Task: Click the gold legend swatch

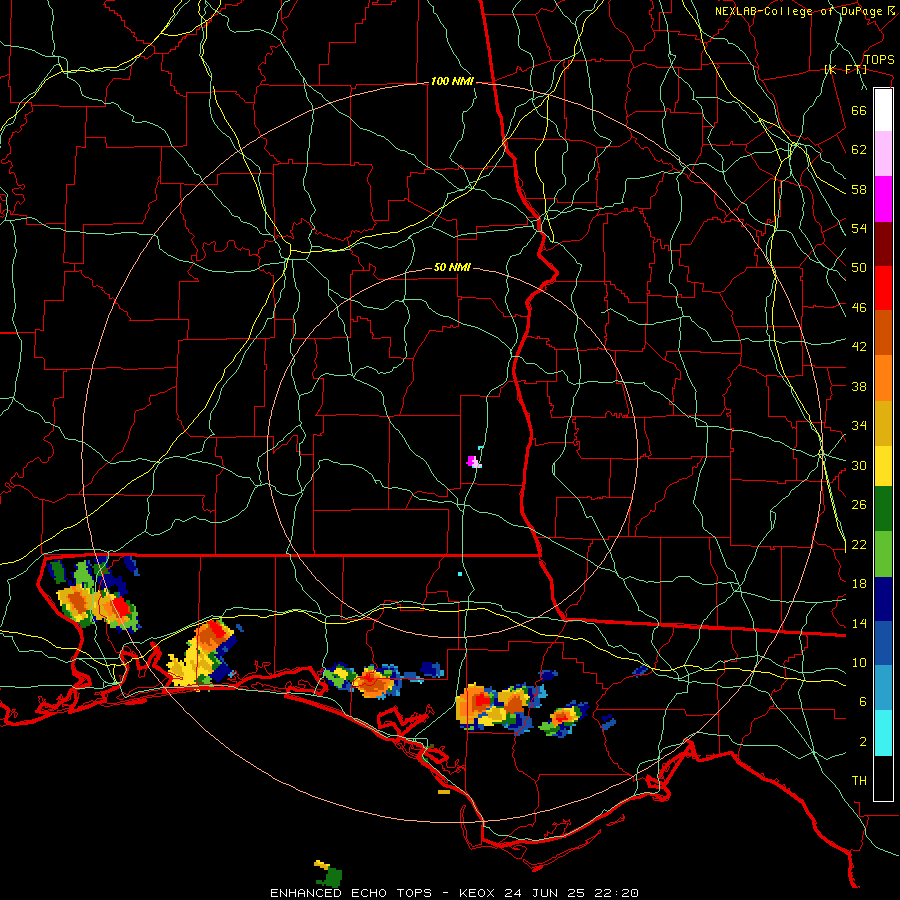Action: click(x=883, y=423)
